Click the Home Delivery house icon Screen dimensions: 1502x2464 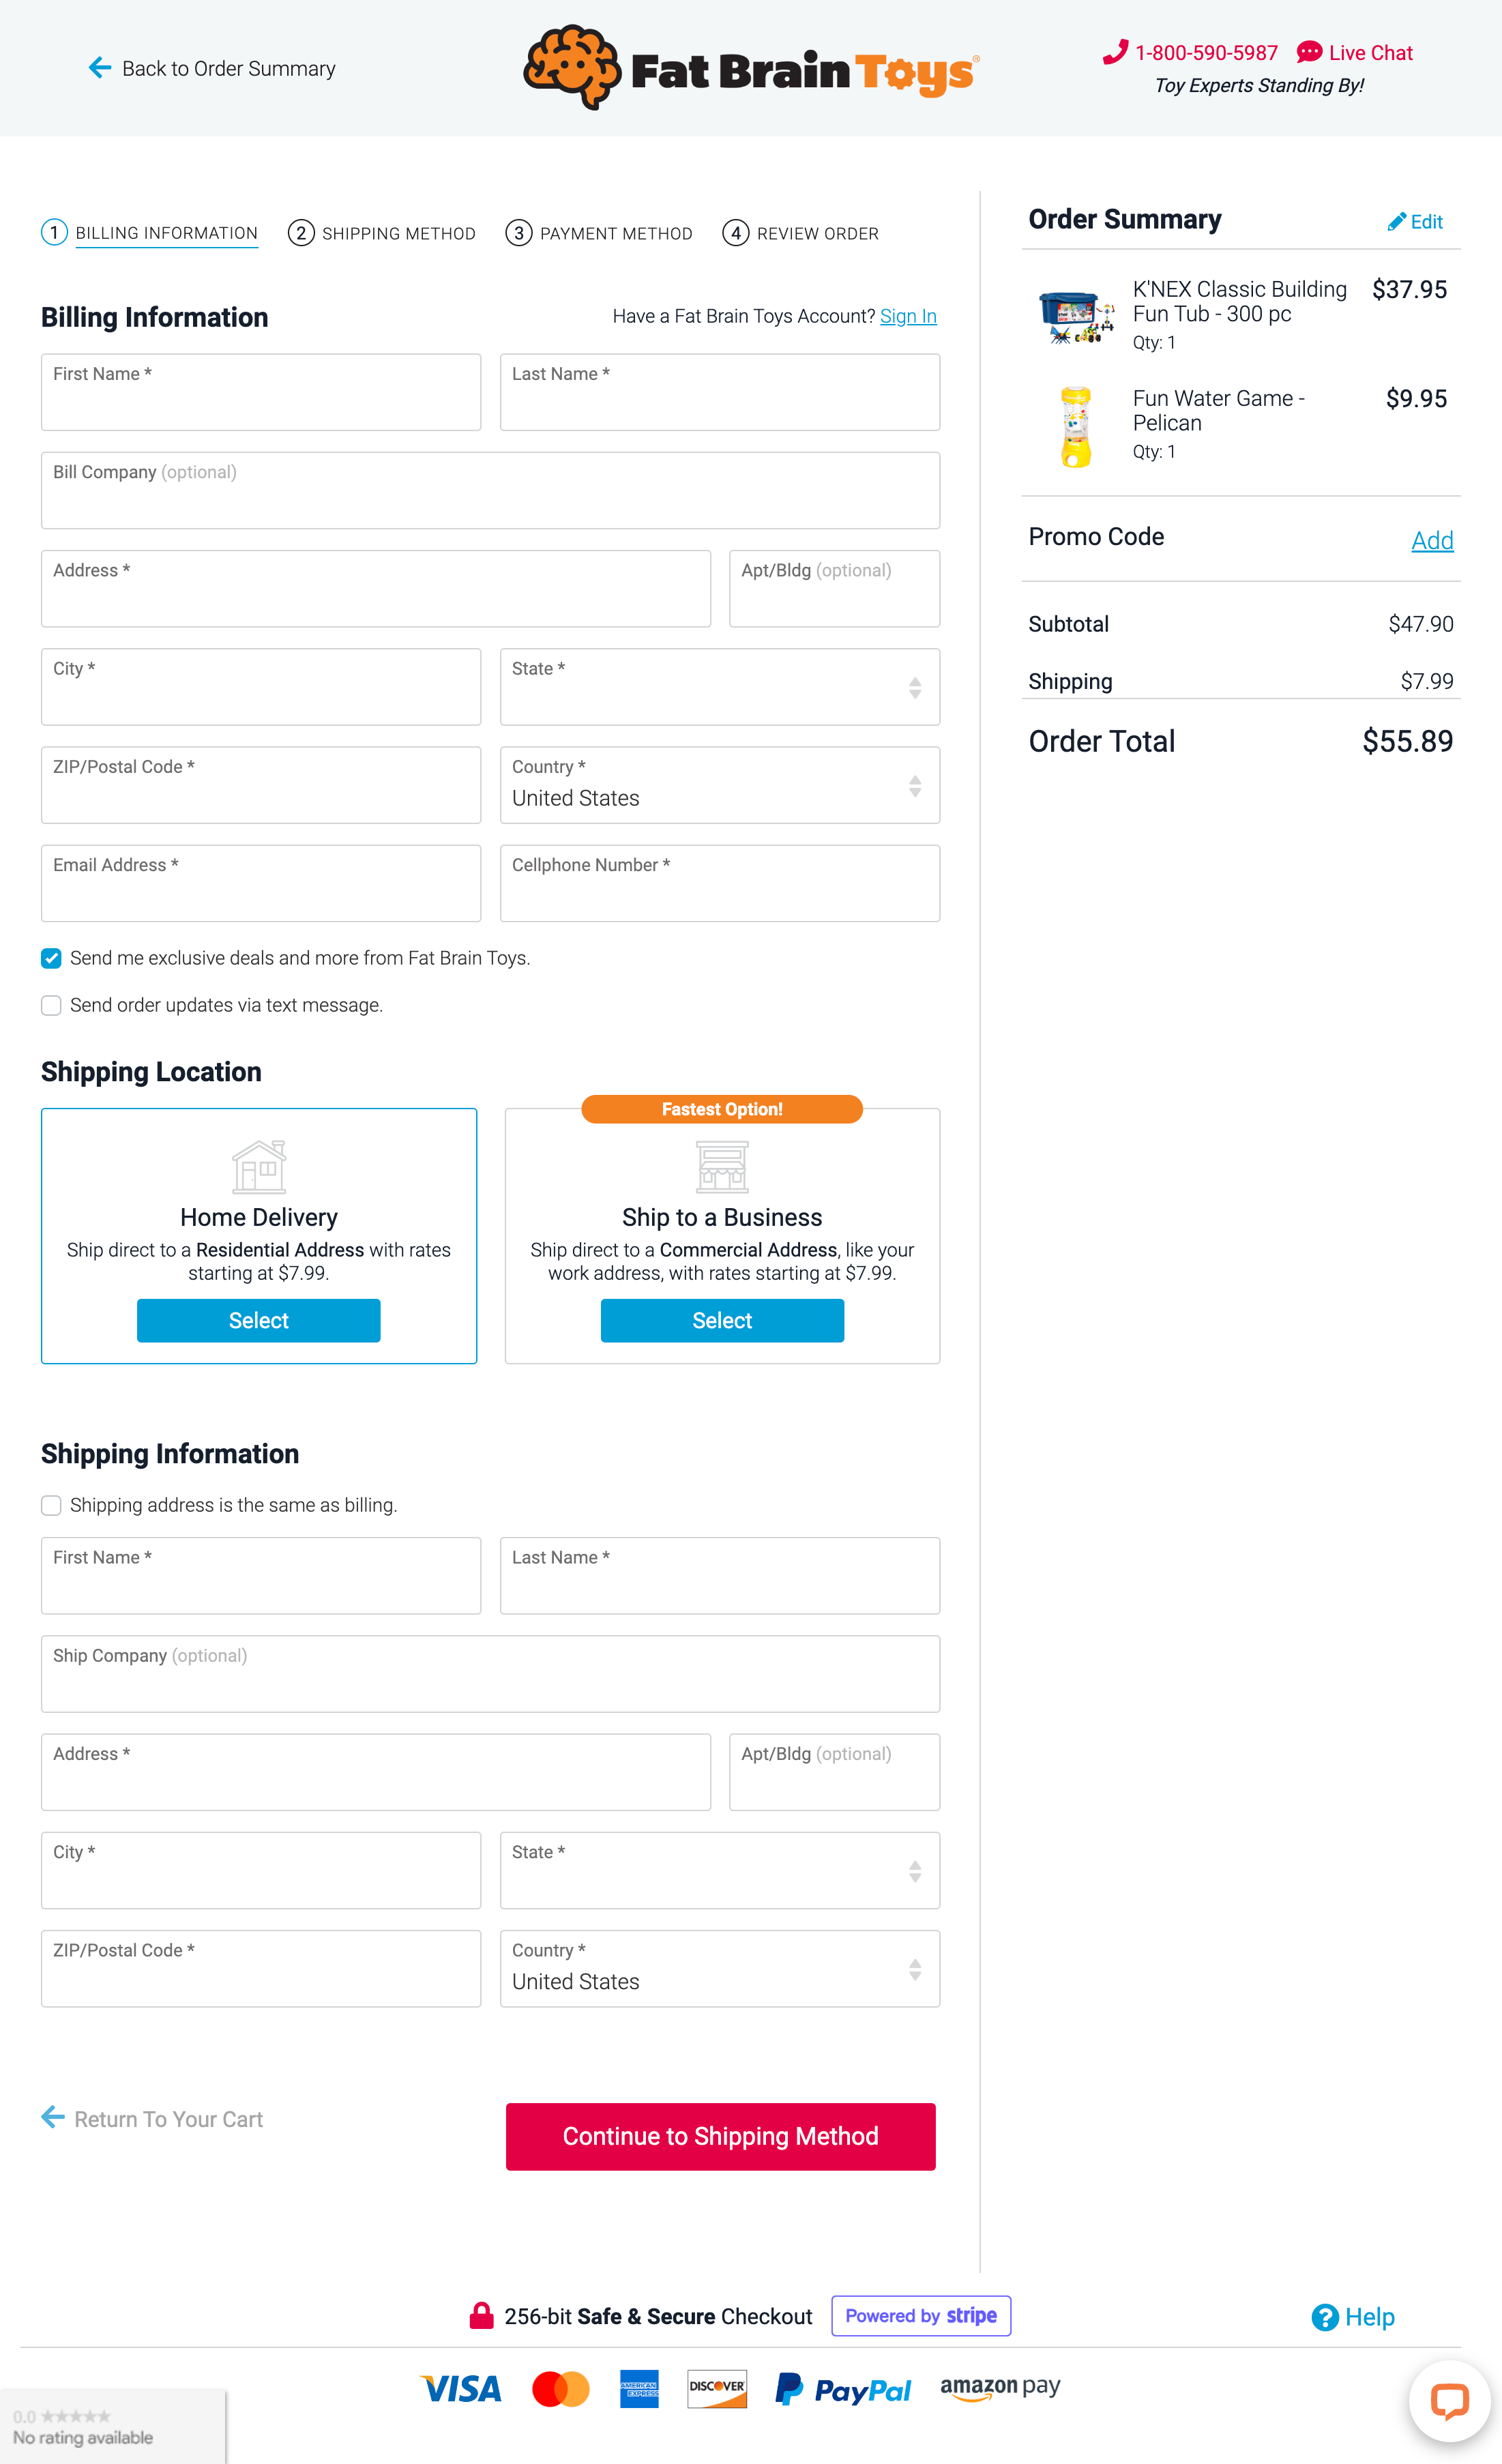(x=259, y=1166)
